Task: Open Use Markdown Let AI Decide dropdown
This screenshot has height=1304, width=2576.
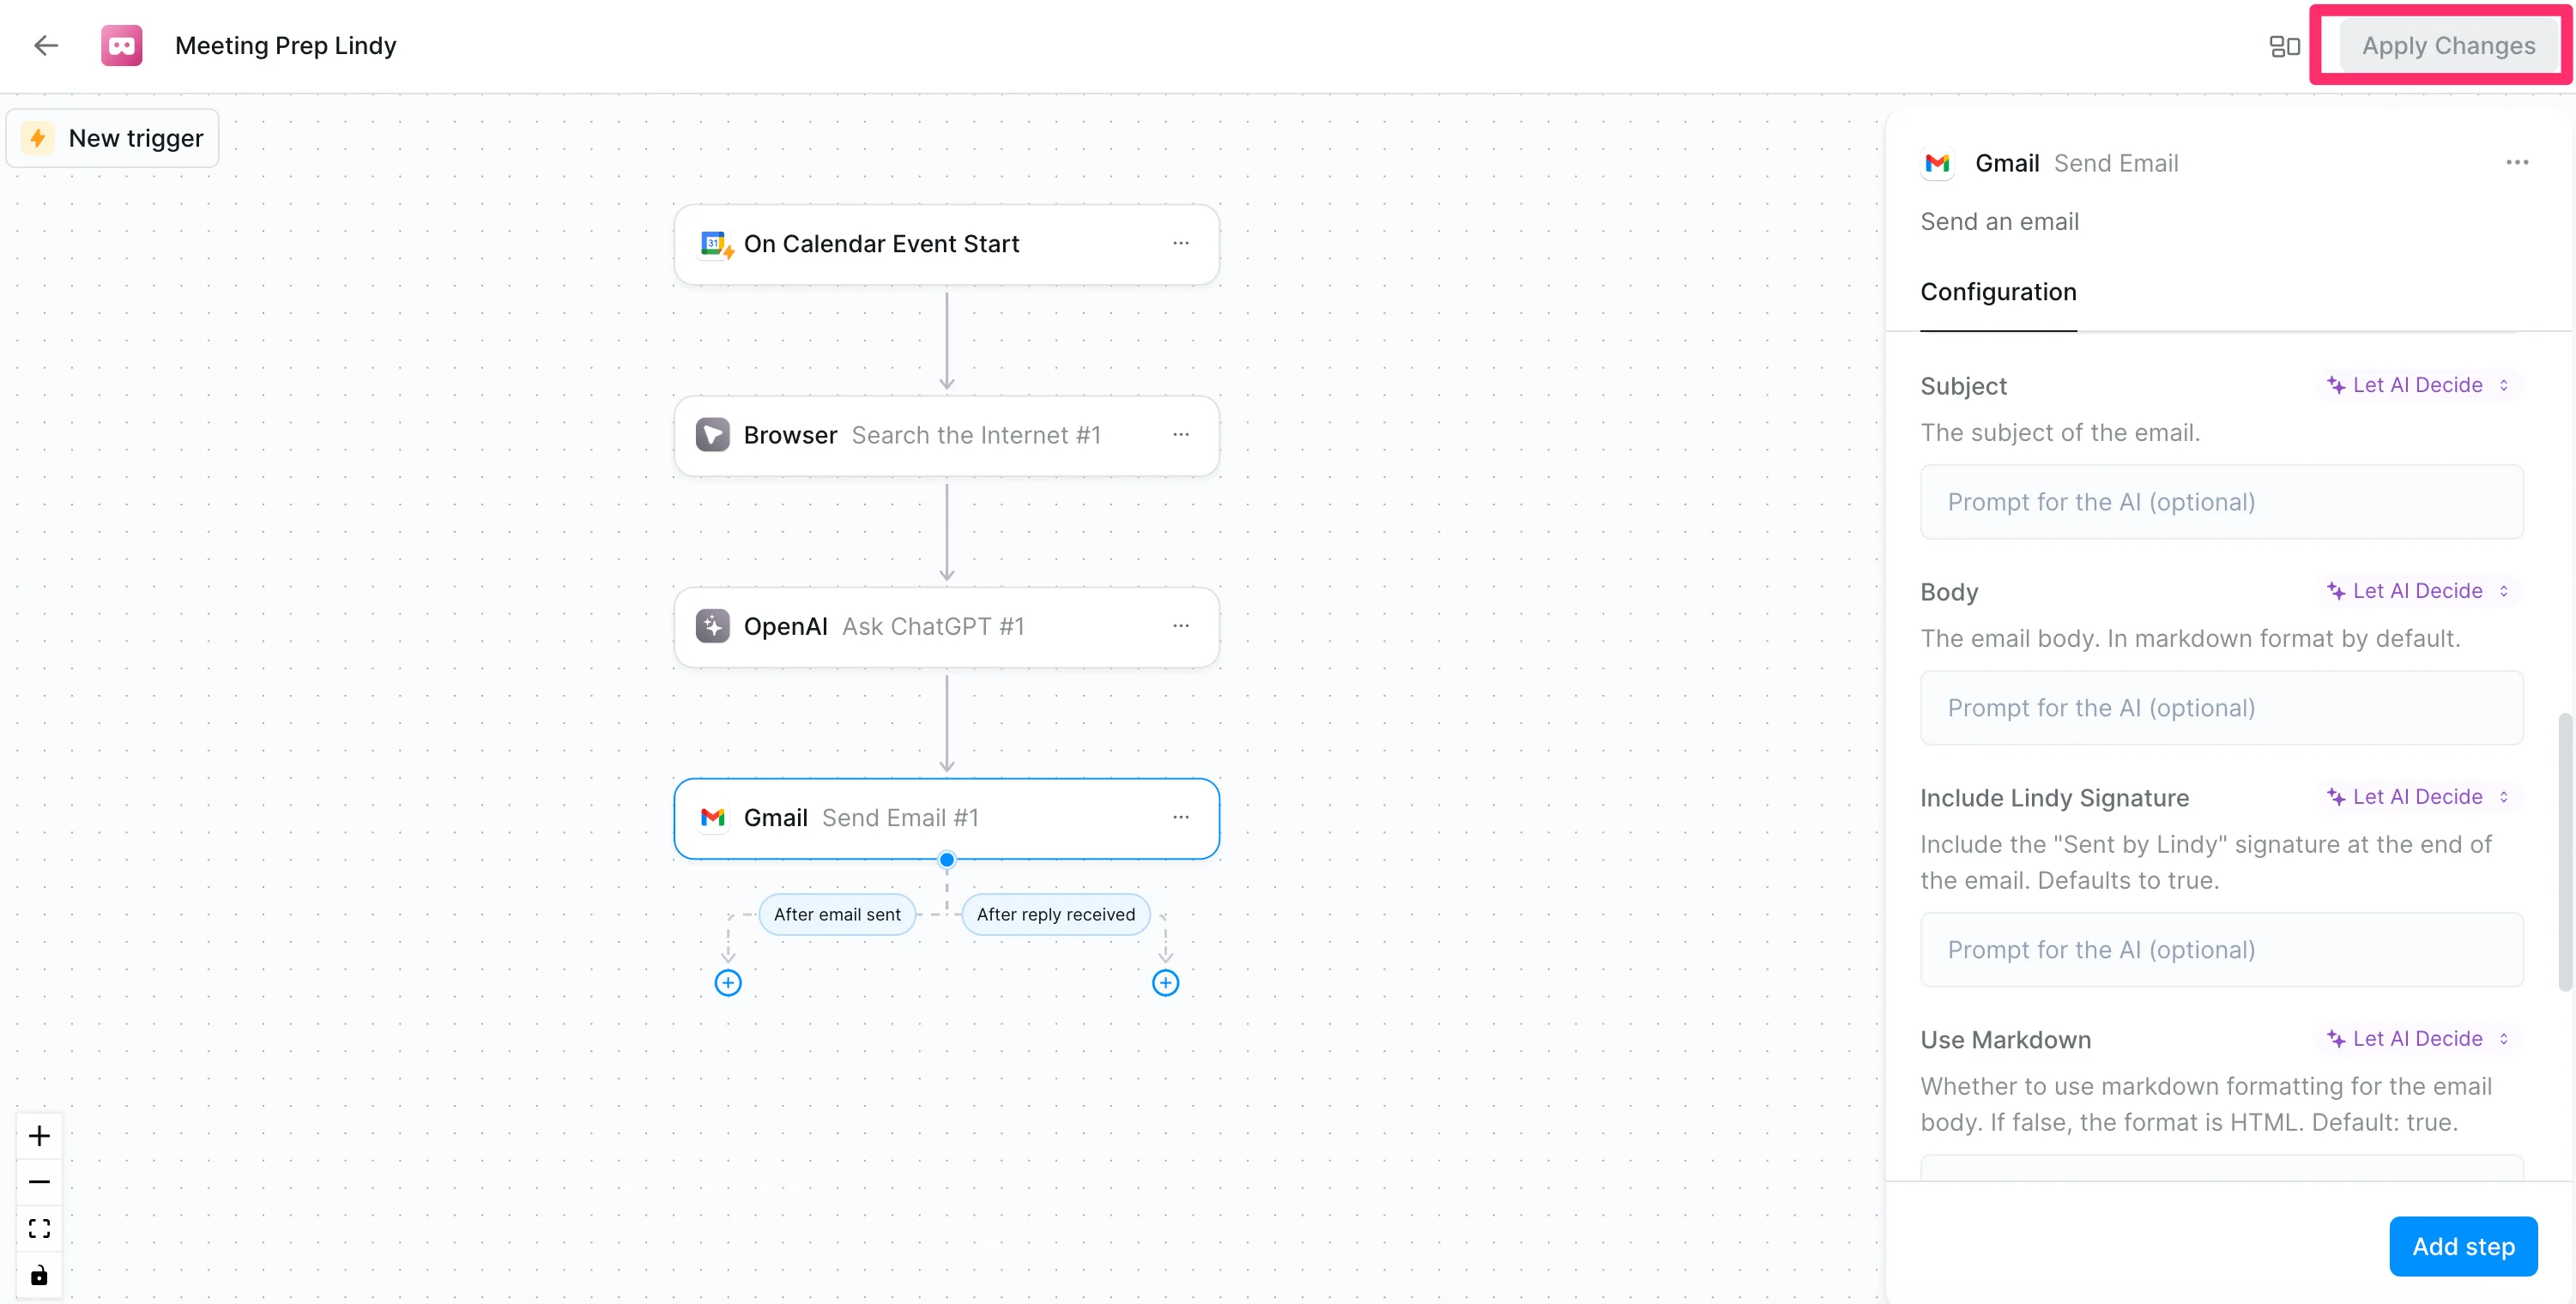Action: click(x=2418, y=1039)
